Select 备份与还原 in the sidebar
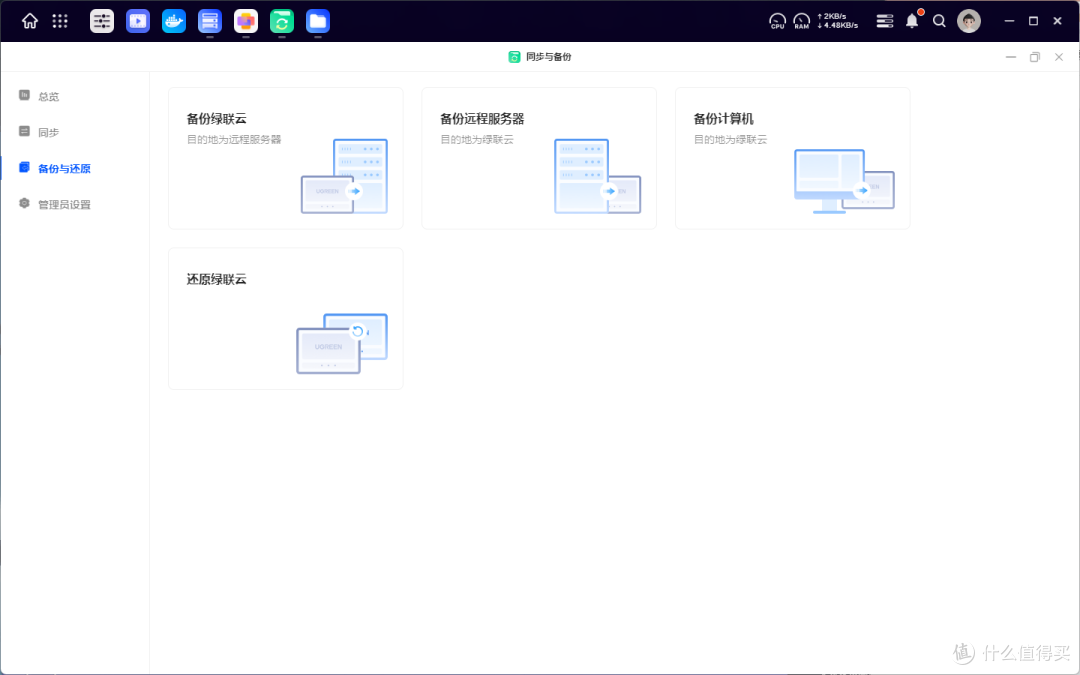Screen dimensions: 1080x675 tap(64, 169)
